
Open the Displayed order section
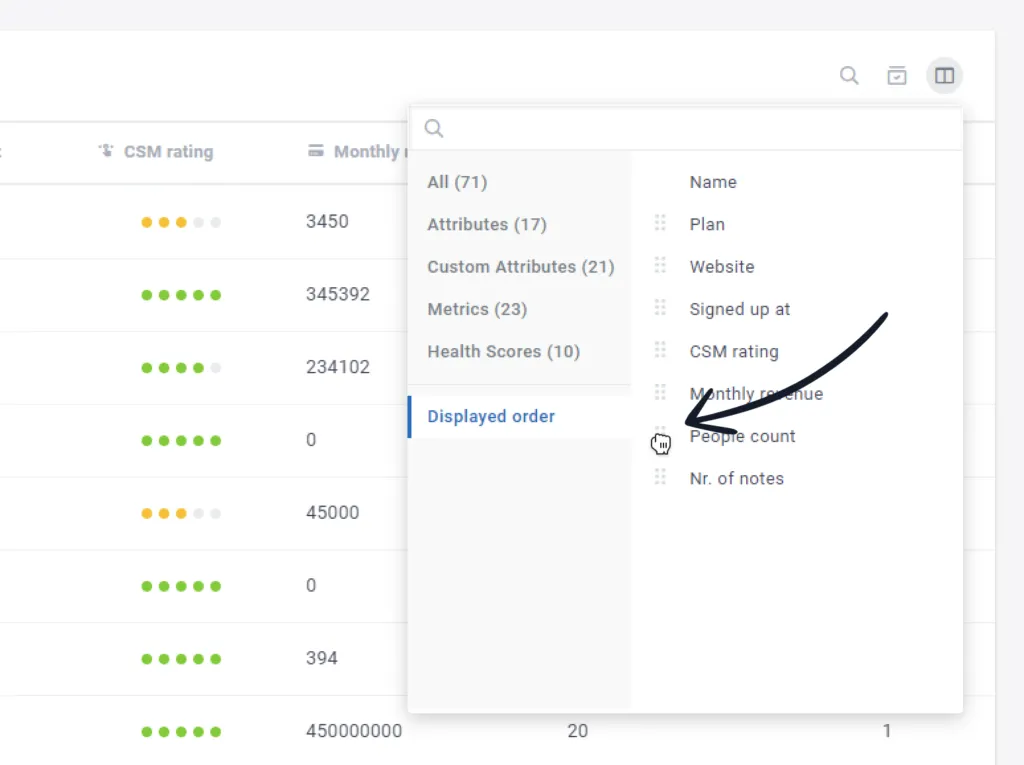(x=491, y=416)
